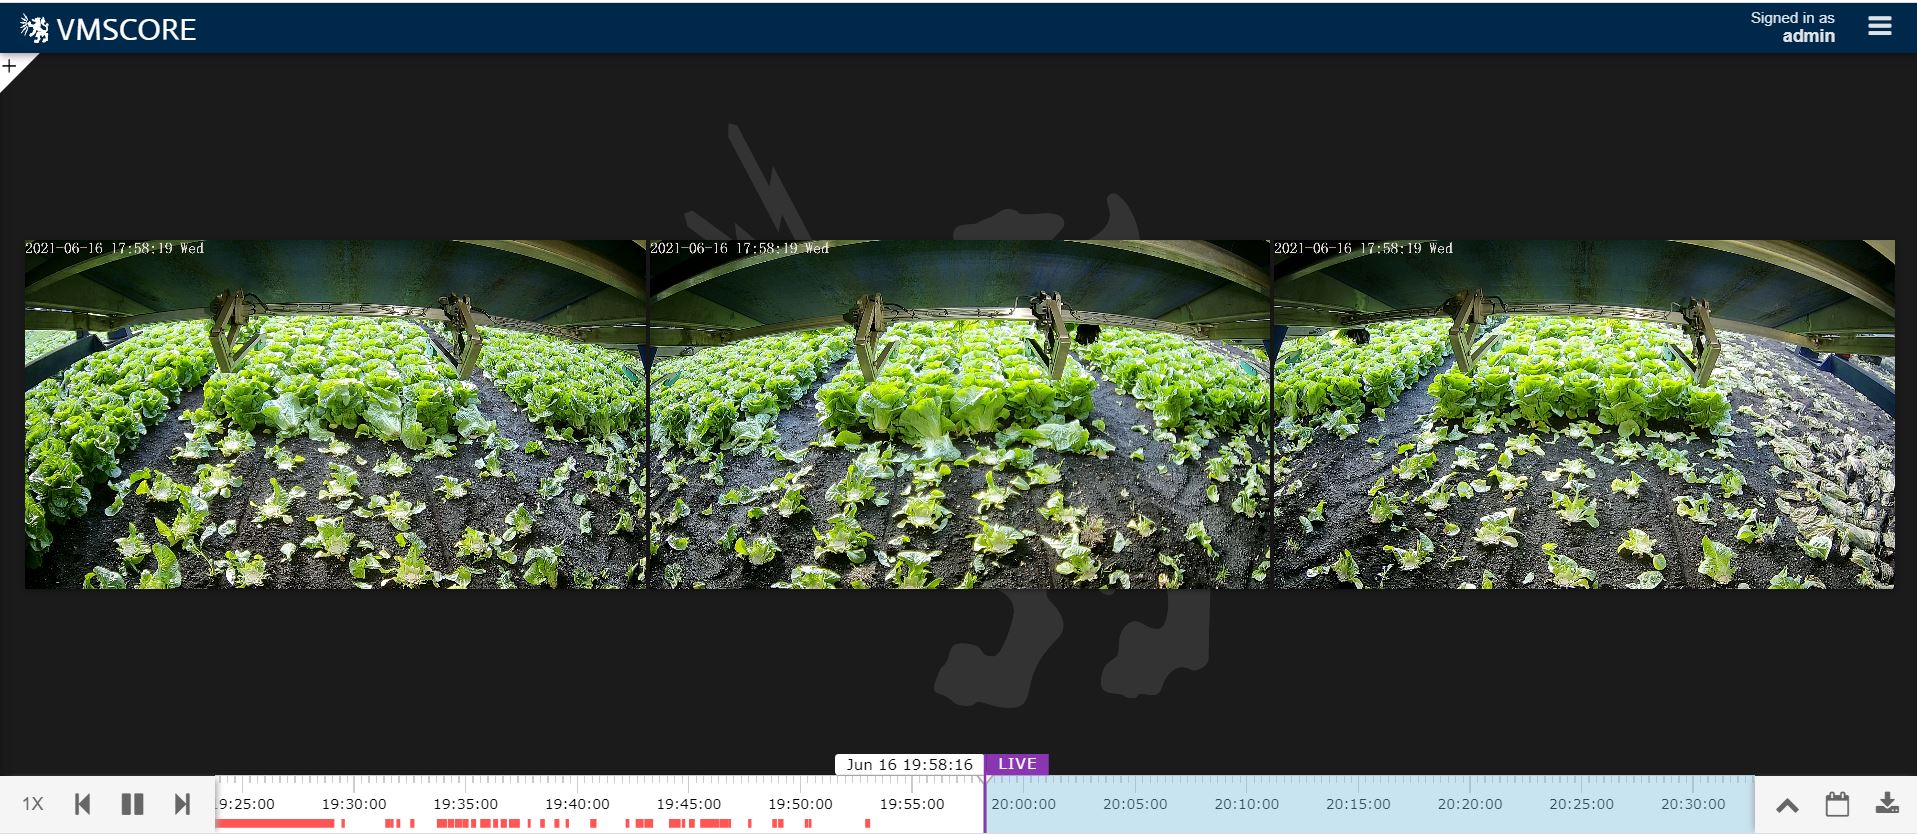Download the recorded footage

(x=1886, y=803)
